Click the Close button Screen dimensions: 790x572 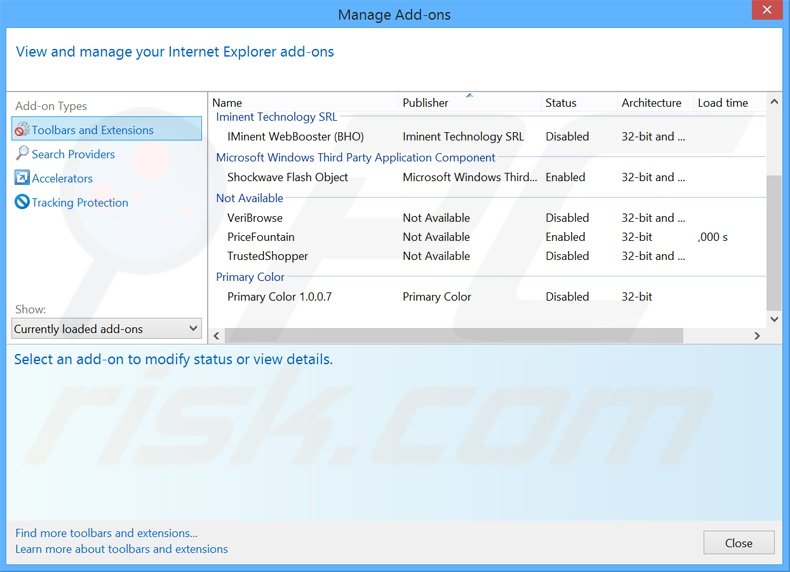(x=739, y=543)
